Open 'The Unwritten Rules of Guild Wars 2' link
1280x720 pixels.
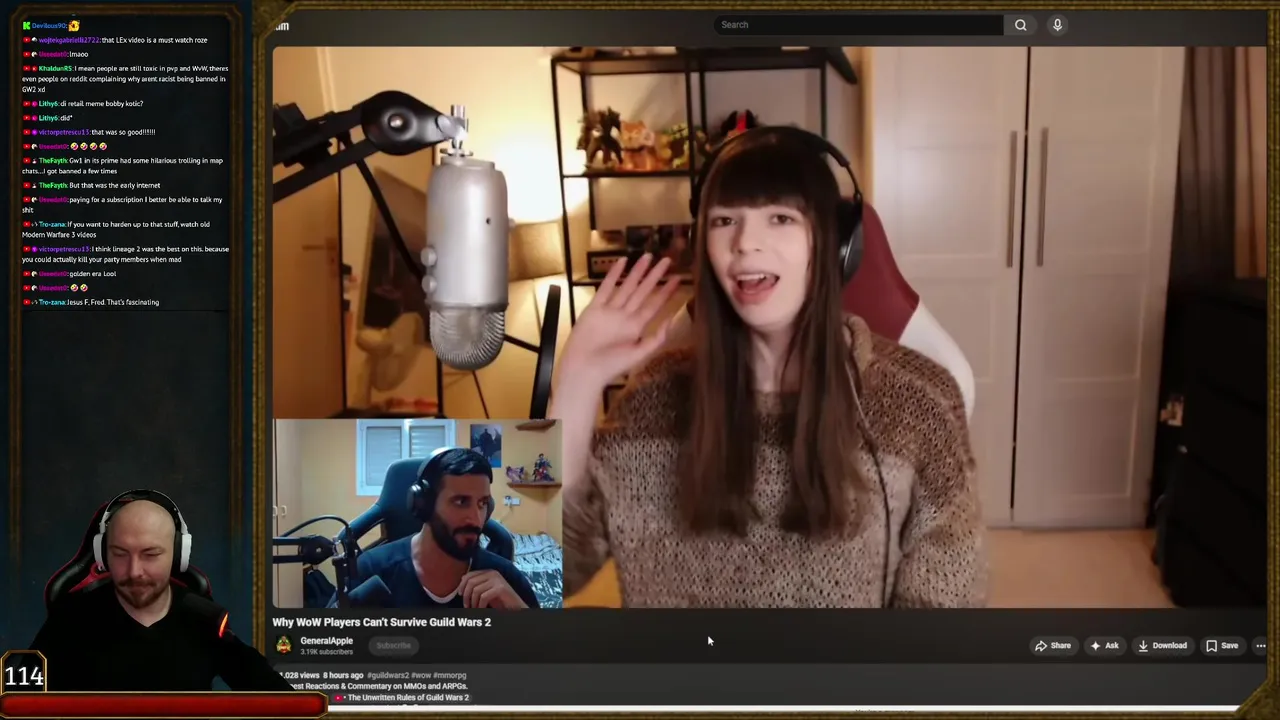(x=408, y=697)
